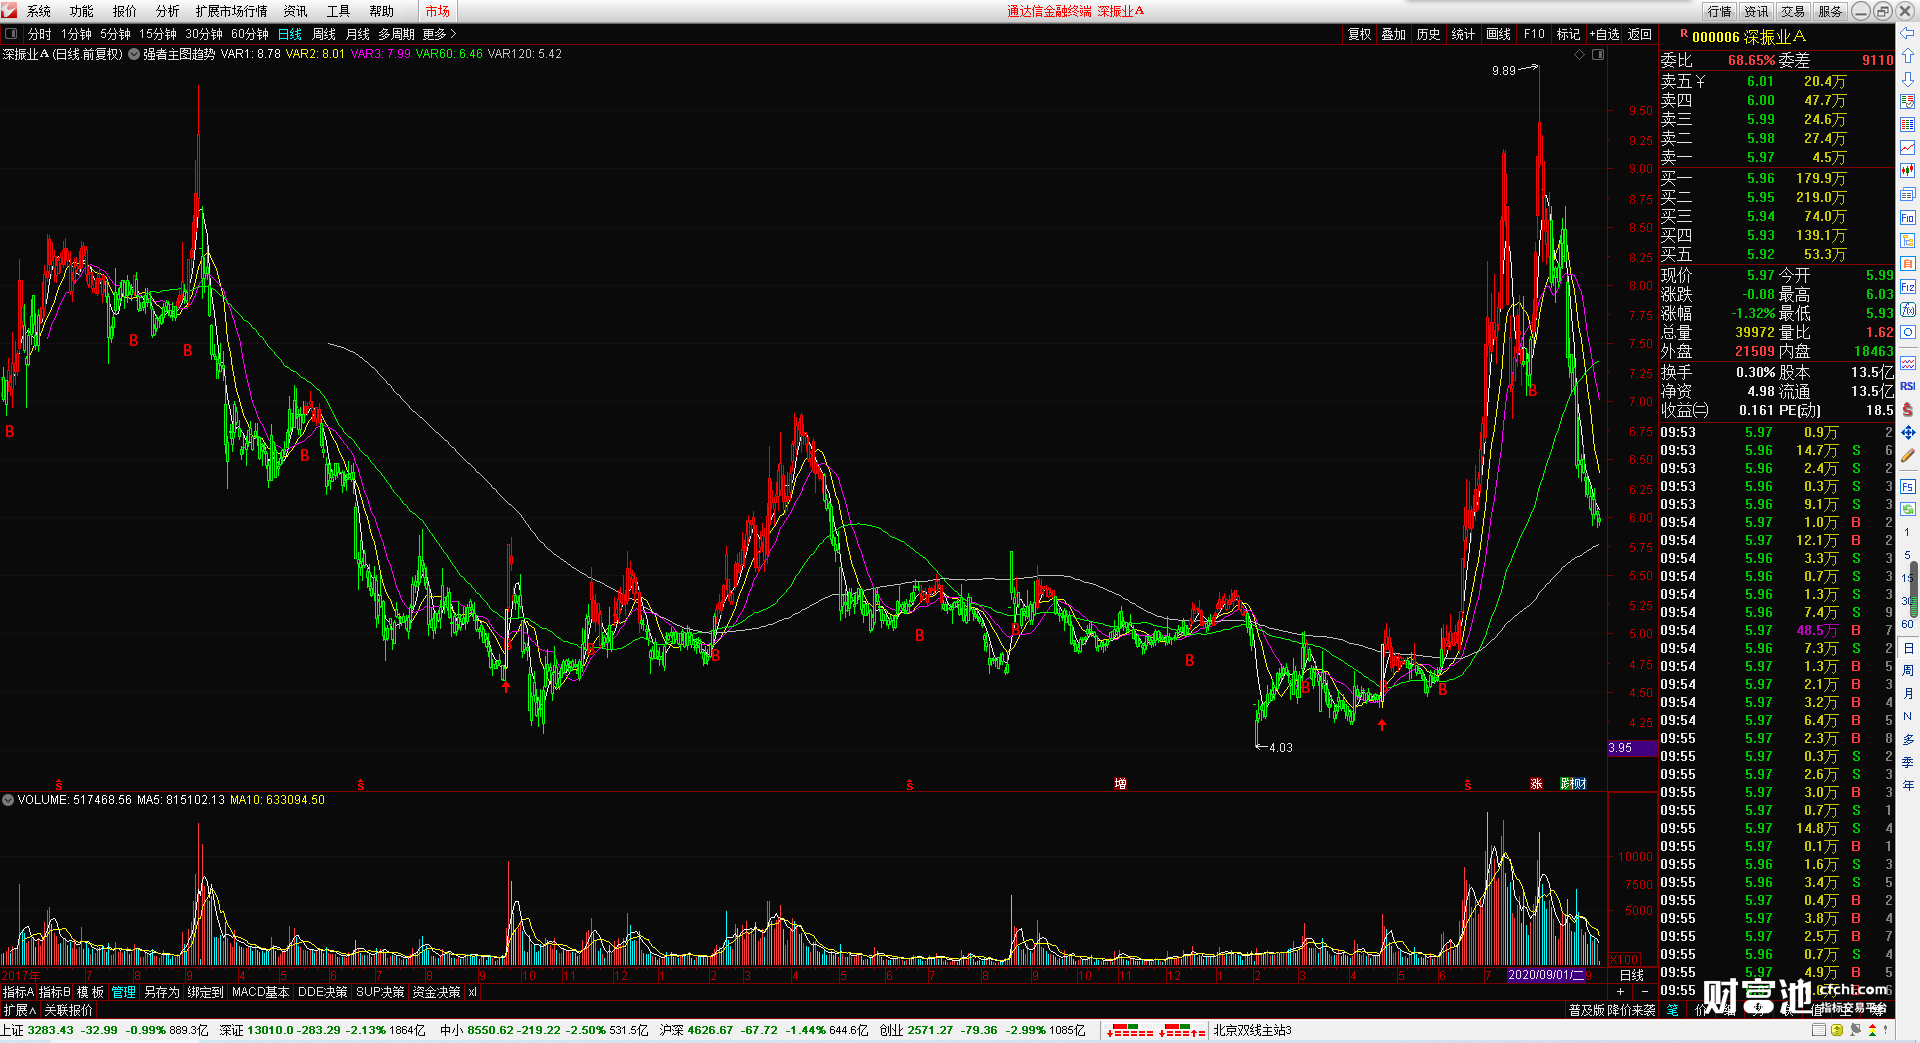Image resolution: width=1920 pixels, height=1043 pixels.
Task: Click the F10 company info sidebar icon
Action: click(1907, 217)
